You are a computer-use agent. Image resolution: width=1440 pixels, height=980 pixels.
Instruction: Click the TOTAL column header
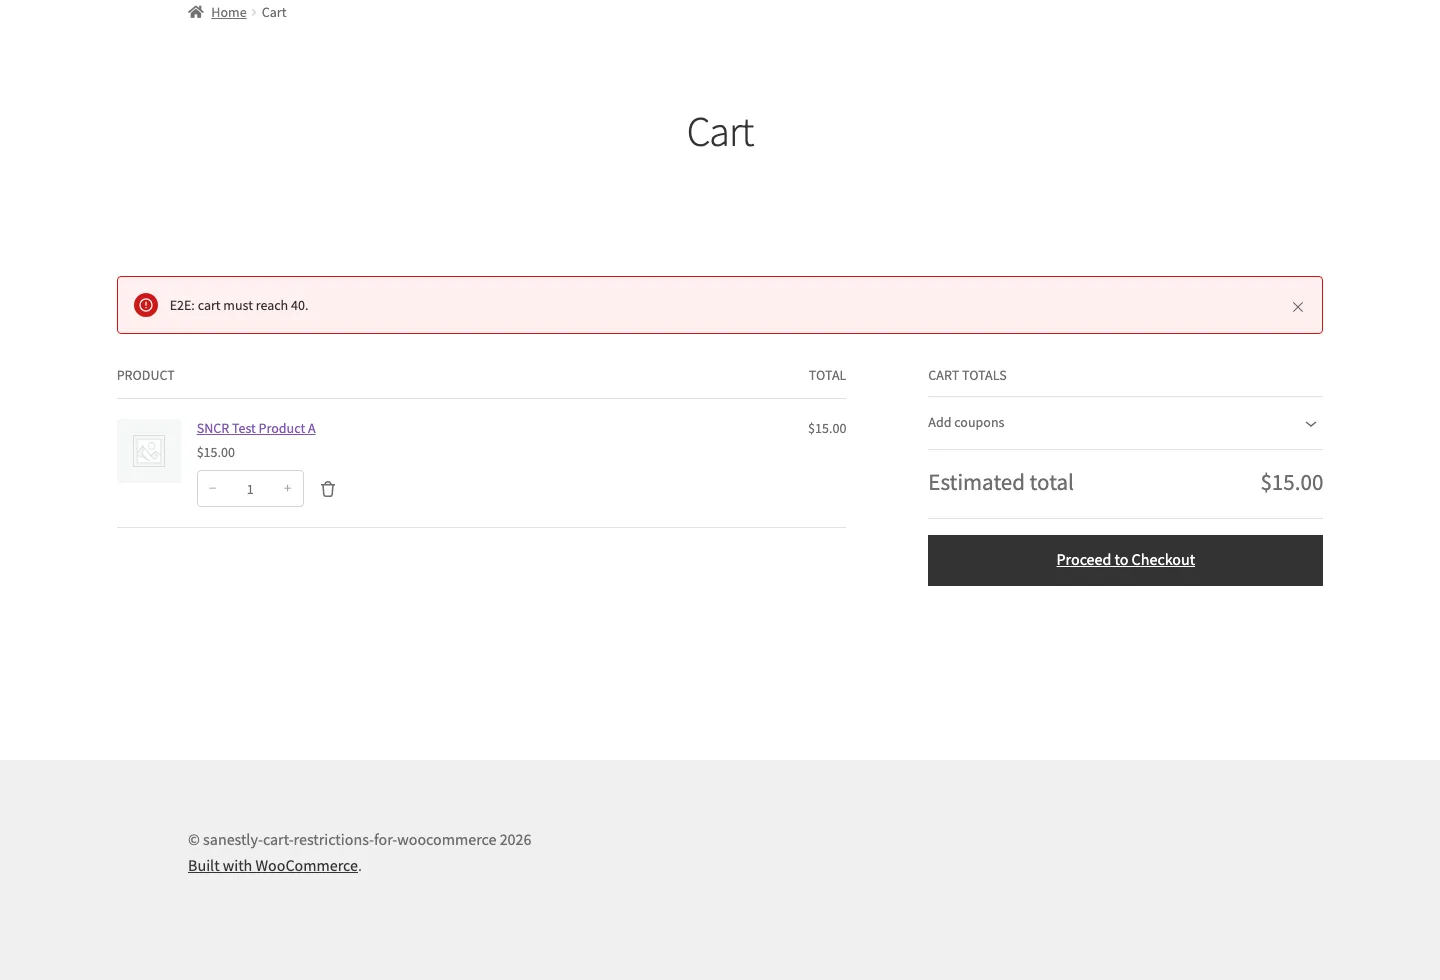tap(827, 375)
